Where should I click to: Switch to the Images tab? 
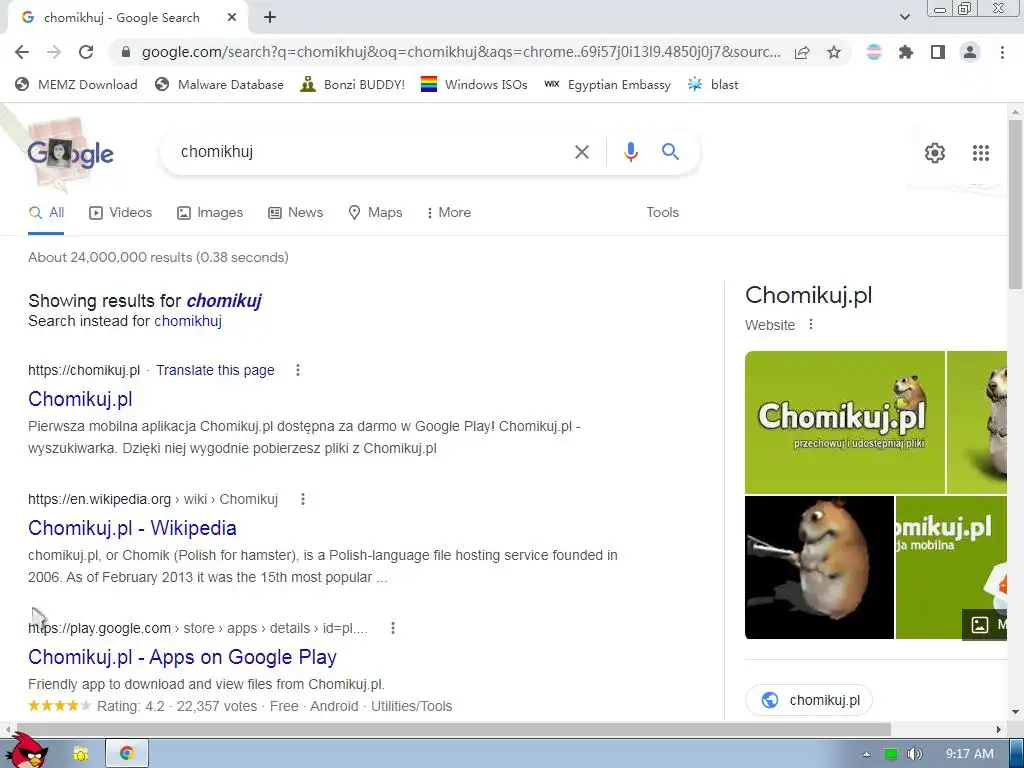tap(210, 212)
